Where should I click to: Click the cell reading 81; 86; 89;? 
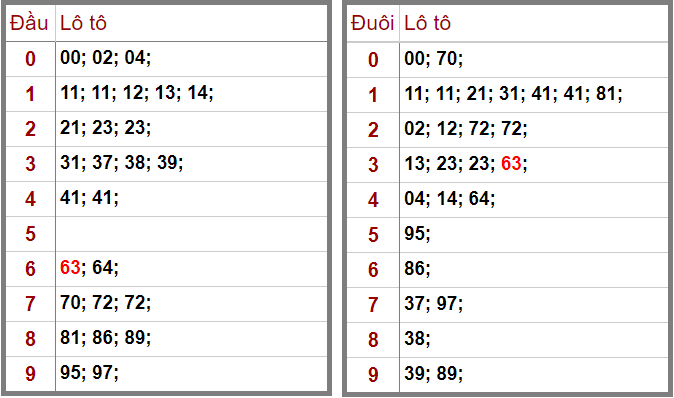(192, 339)
